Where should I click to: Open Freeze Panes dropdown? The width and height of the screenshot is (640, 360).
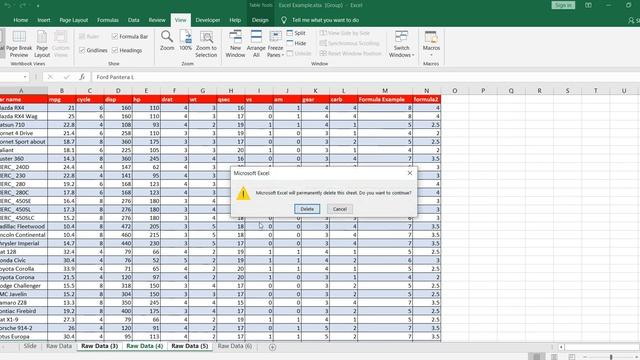[x=276, y=44]
